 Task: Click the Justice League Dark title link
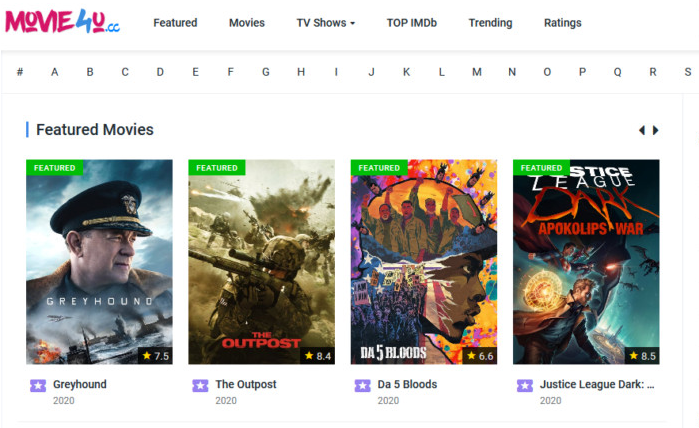pos(597,384)
